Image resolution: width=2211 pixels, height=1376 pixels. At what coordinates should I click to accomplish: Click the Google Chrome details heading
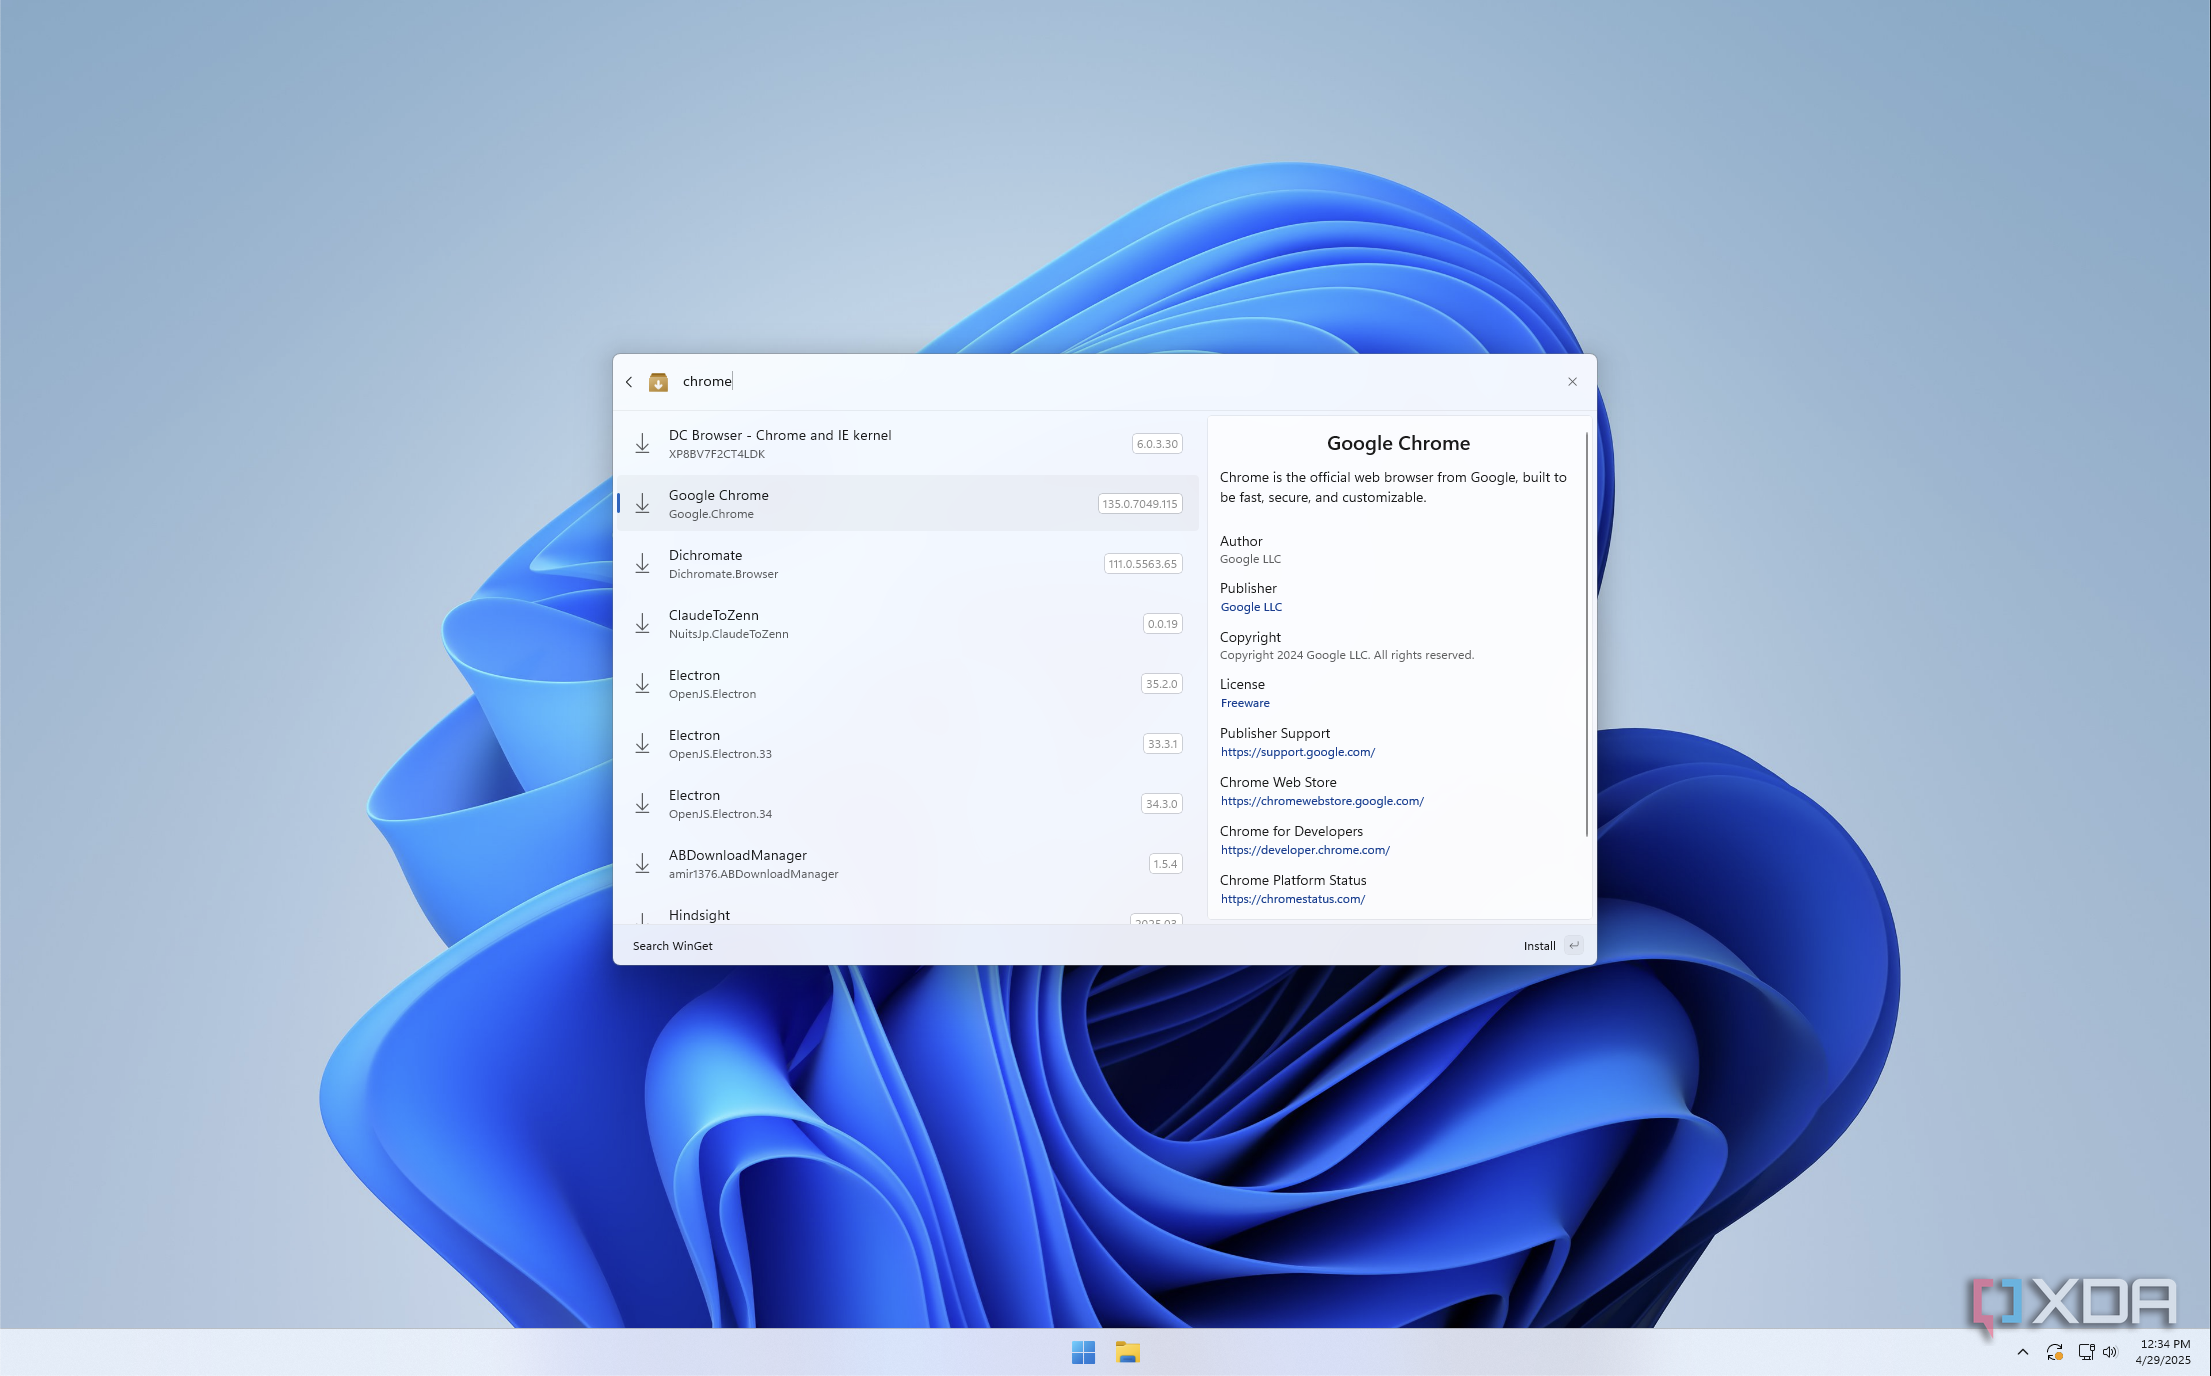point(1398,443)
